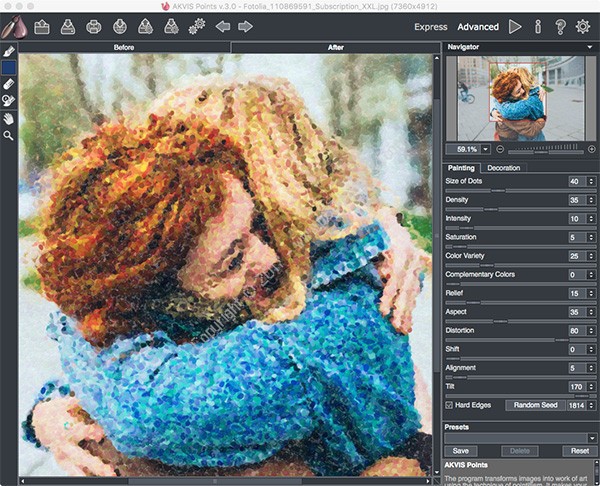Click the Load Guiding Lines icon
This screenshot has height=486, width=600.
pos(145,27)
